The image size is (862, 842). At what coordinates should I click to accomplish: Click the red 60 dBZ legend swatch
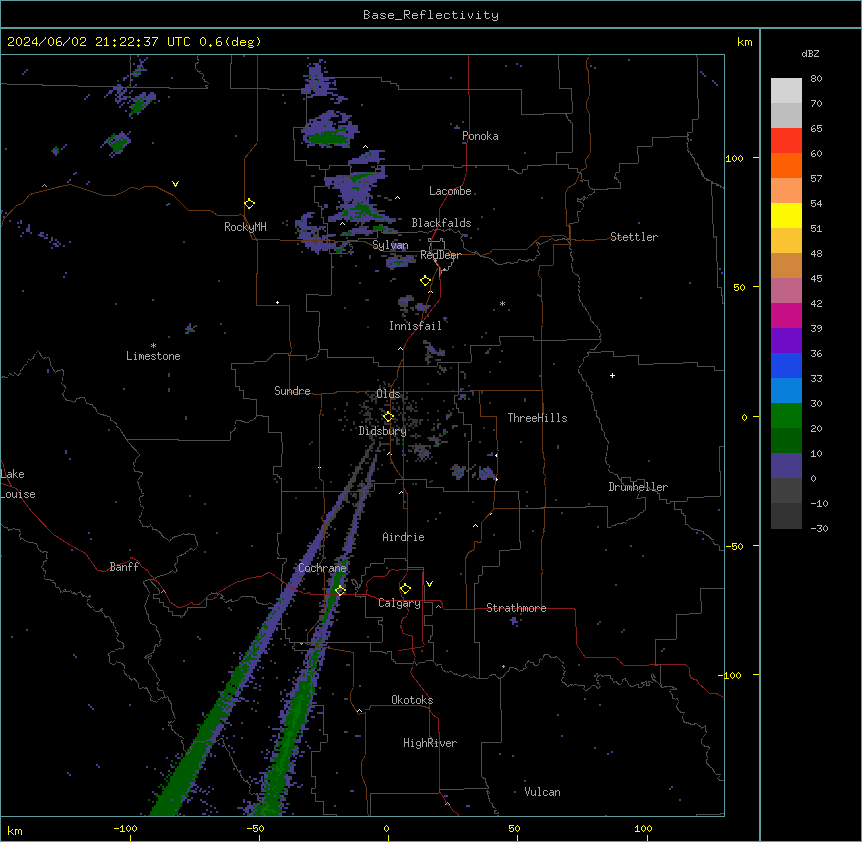pos(786,141)
